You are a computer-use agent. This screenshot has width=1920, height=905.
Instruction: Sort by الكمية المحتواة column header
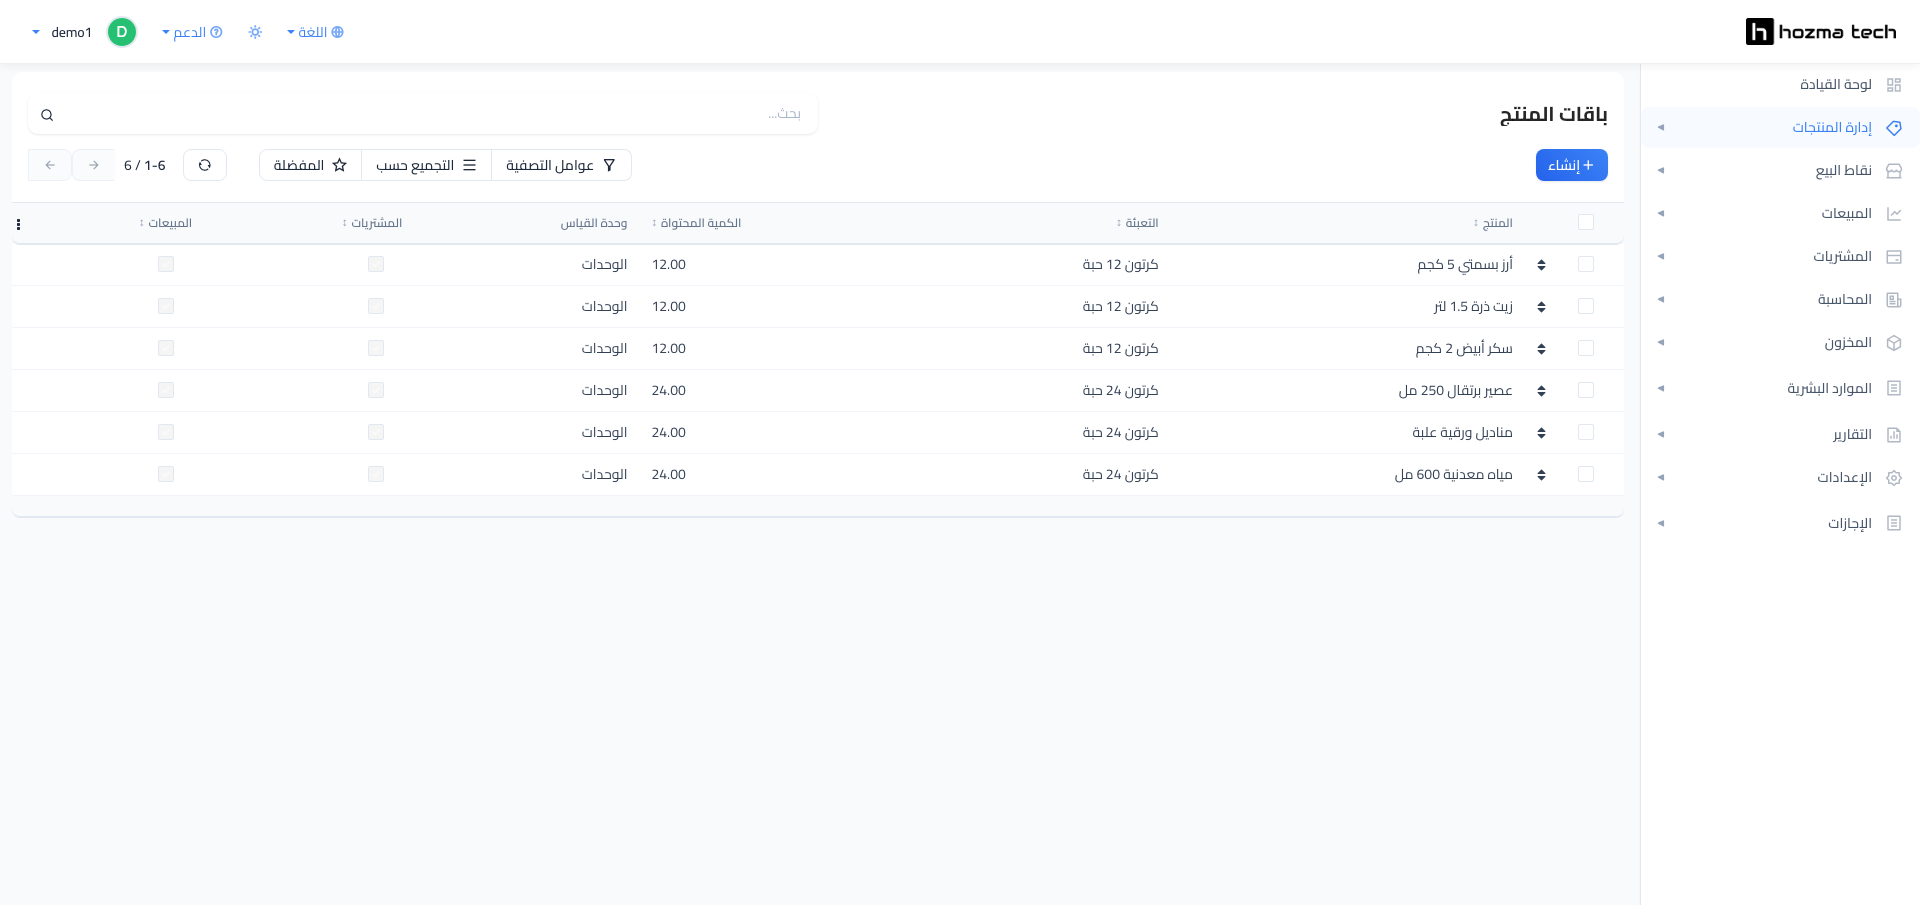click(x=697, y=223)
